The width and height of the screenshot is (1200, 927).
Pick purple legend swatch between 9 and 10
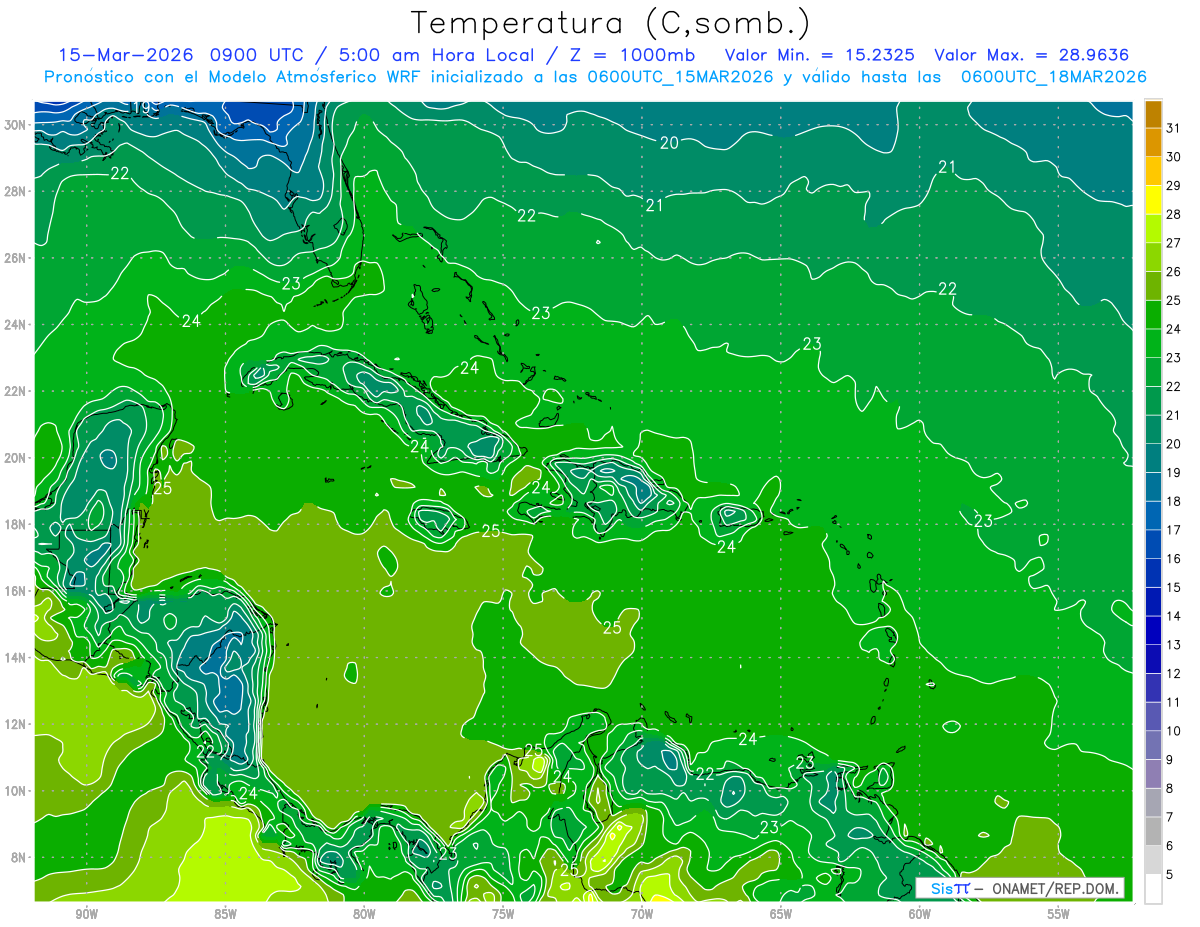click(x=1153, y=746)
